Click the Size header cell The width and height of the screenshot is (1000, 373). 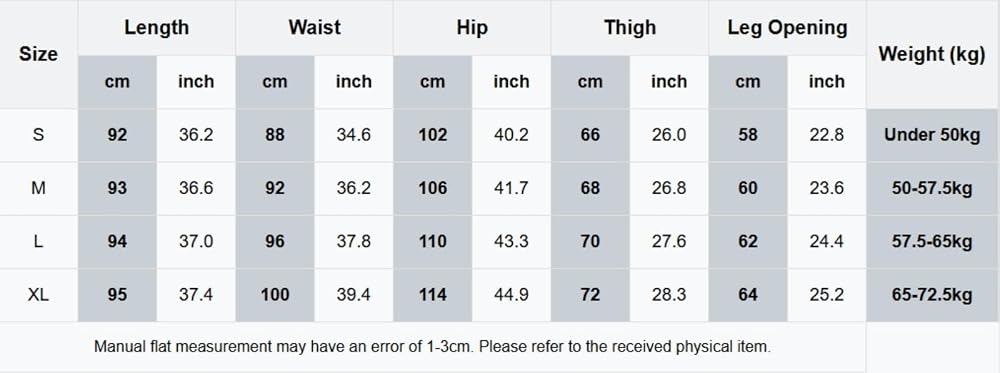coord(38,54)
